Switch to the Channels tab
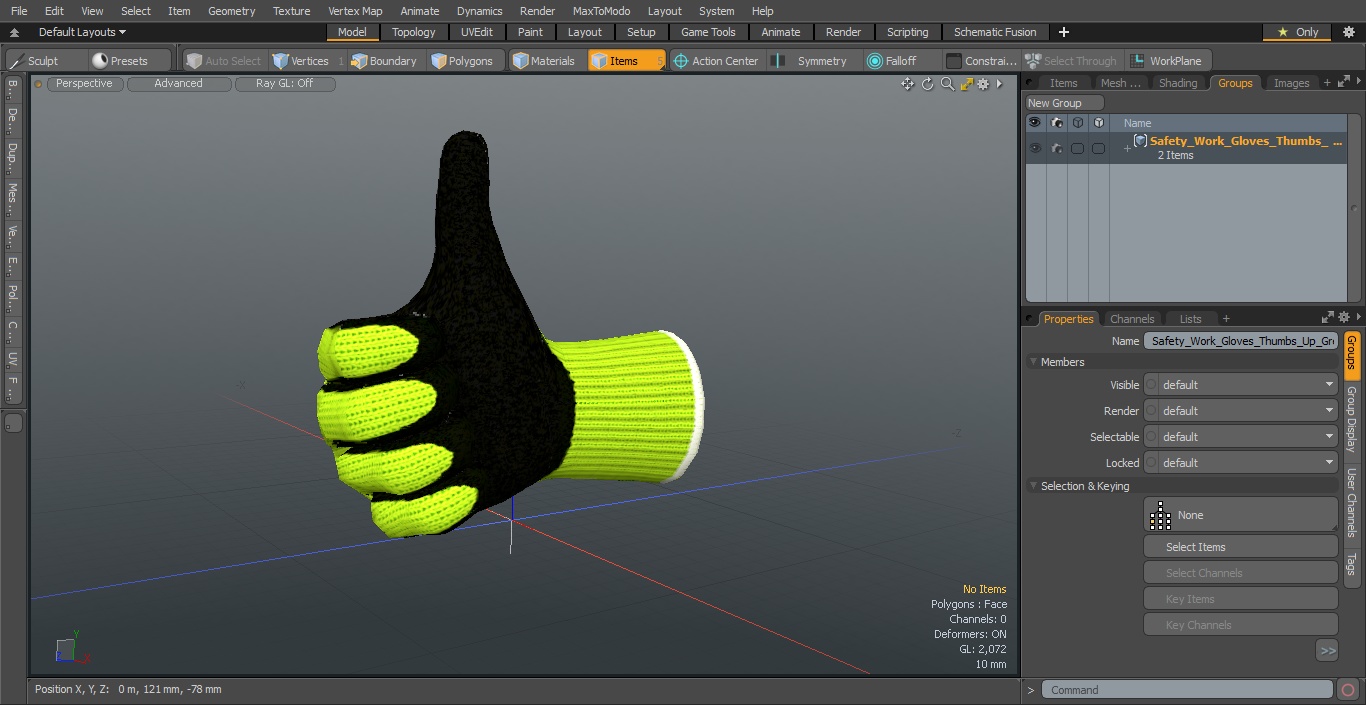This screenshot has height=705, width=1366. click(1132, 319)
